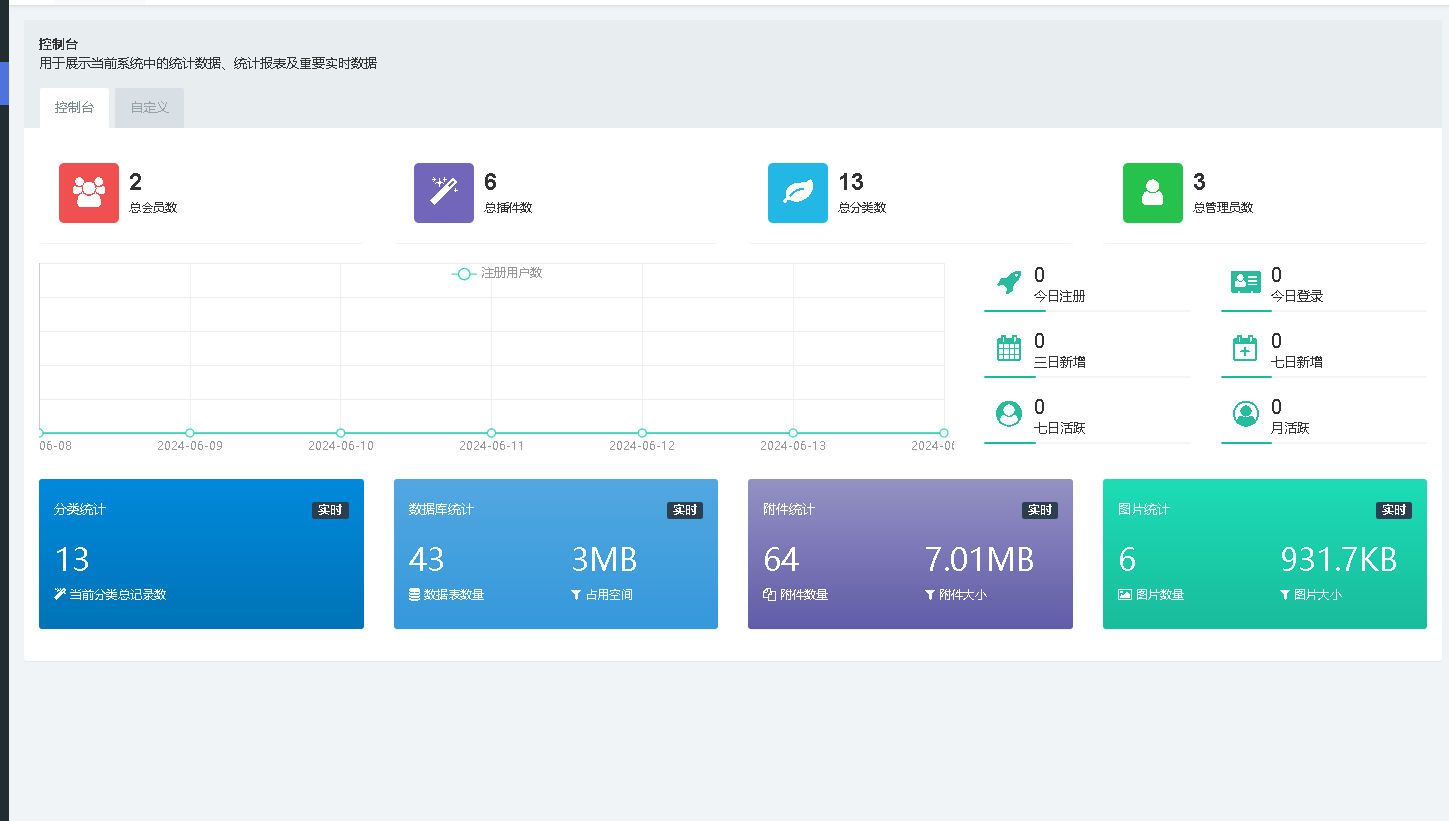Viewport: 1449px width, 821px height.
Task: Click the picture icon beside 图片数量
Action: [1124, 594]
